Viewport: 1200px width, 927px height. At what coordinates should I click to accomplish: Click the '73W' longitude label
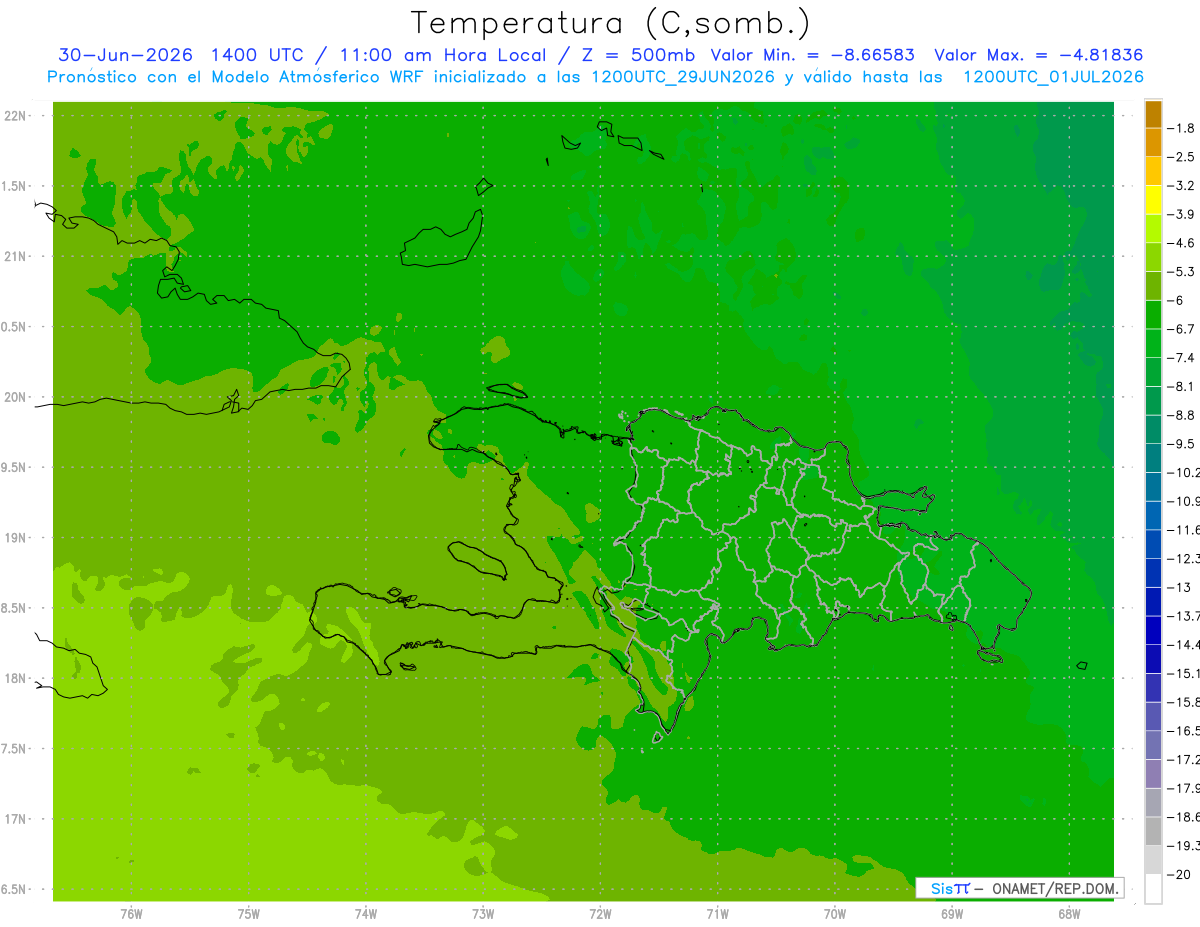(483, 913)
